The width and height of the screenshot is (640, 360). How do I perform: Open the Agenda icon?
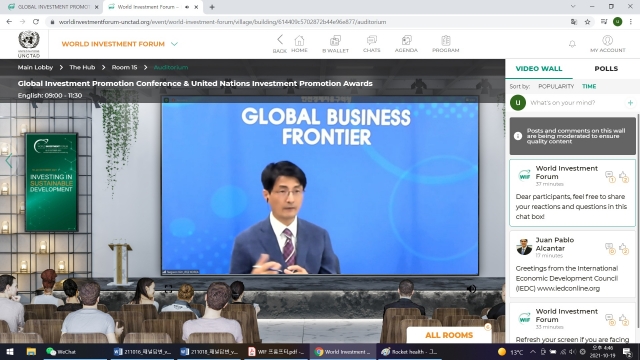406,40
